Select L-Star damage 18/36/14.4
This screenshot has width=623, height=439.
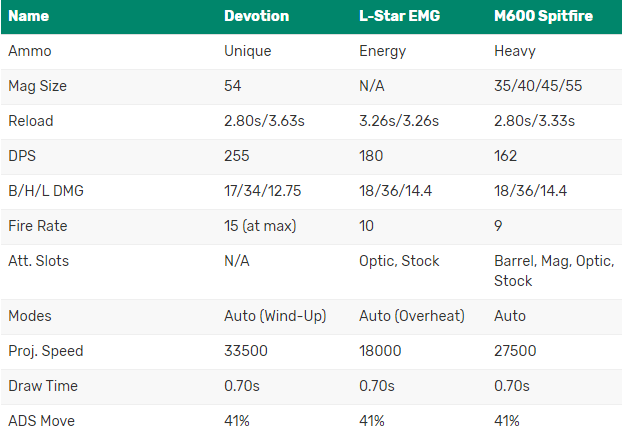tap(395, 191)
